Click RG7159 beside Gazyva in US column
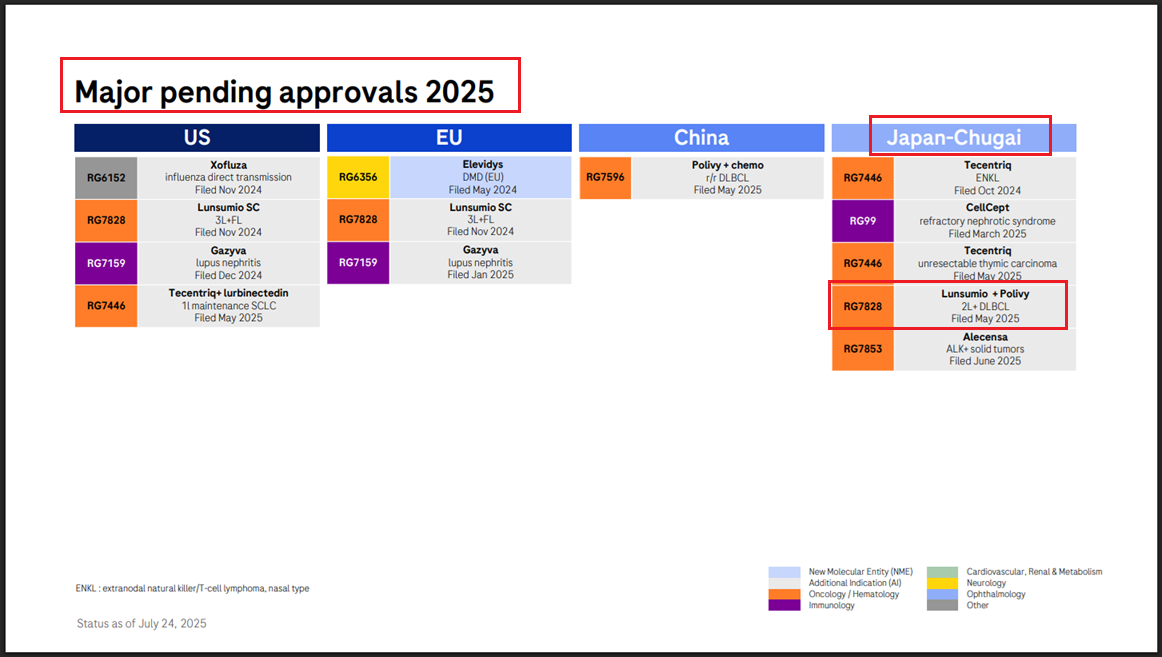This screenshot has height=657, width=1162. coord(106,263)
